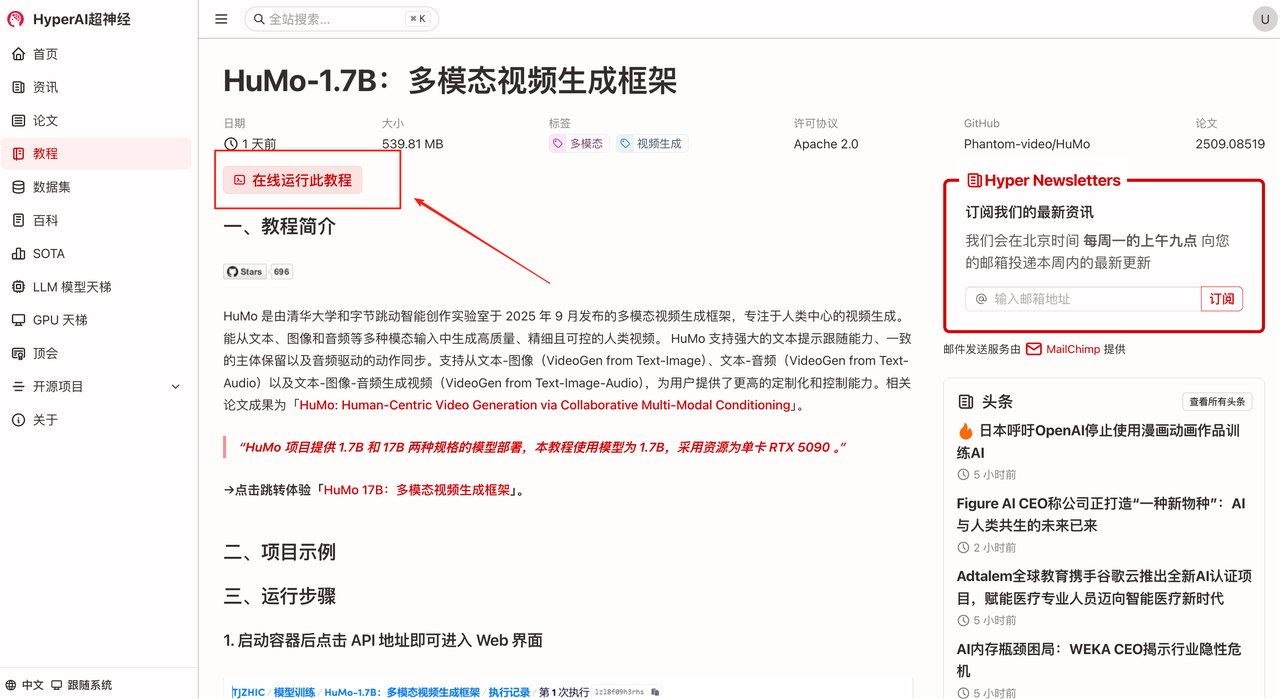Open the user avatar menu
The height and width of the screenshot is (699, 1280).
pos(1264,18)
